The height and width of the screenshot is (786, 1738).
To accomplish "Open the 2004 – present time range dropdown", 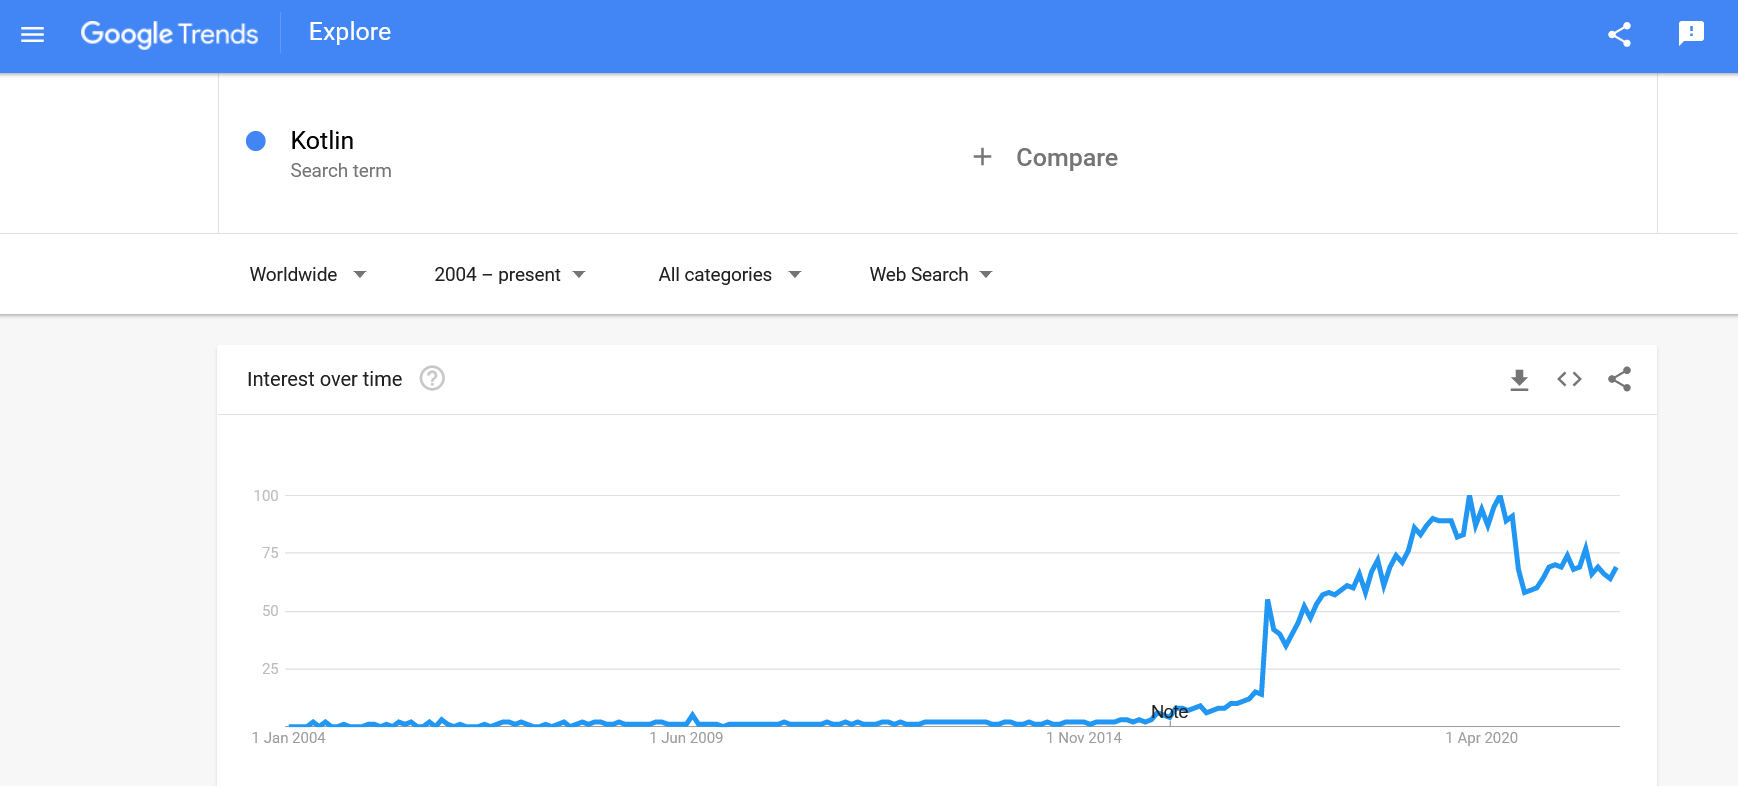I will 509,275.
